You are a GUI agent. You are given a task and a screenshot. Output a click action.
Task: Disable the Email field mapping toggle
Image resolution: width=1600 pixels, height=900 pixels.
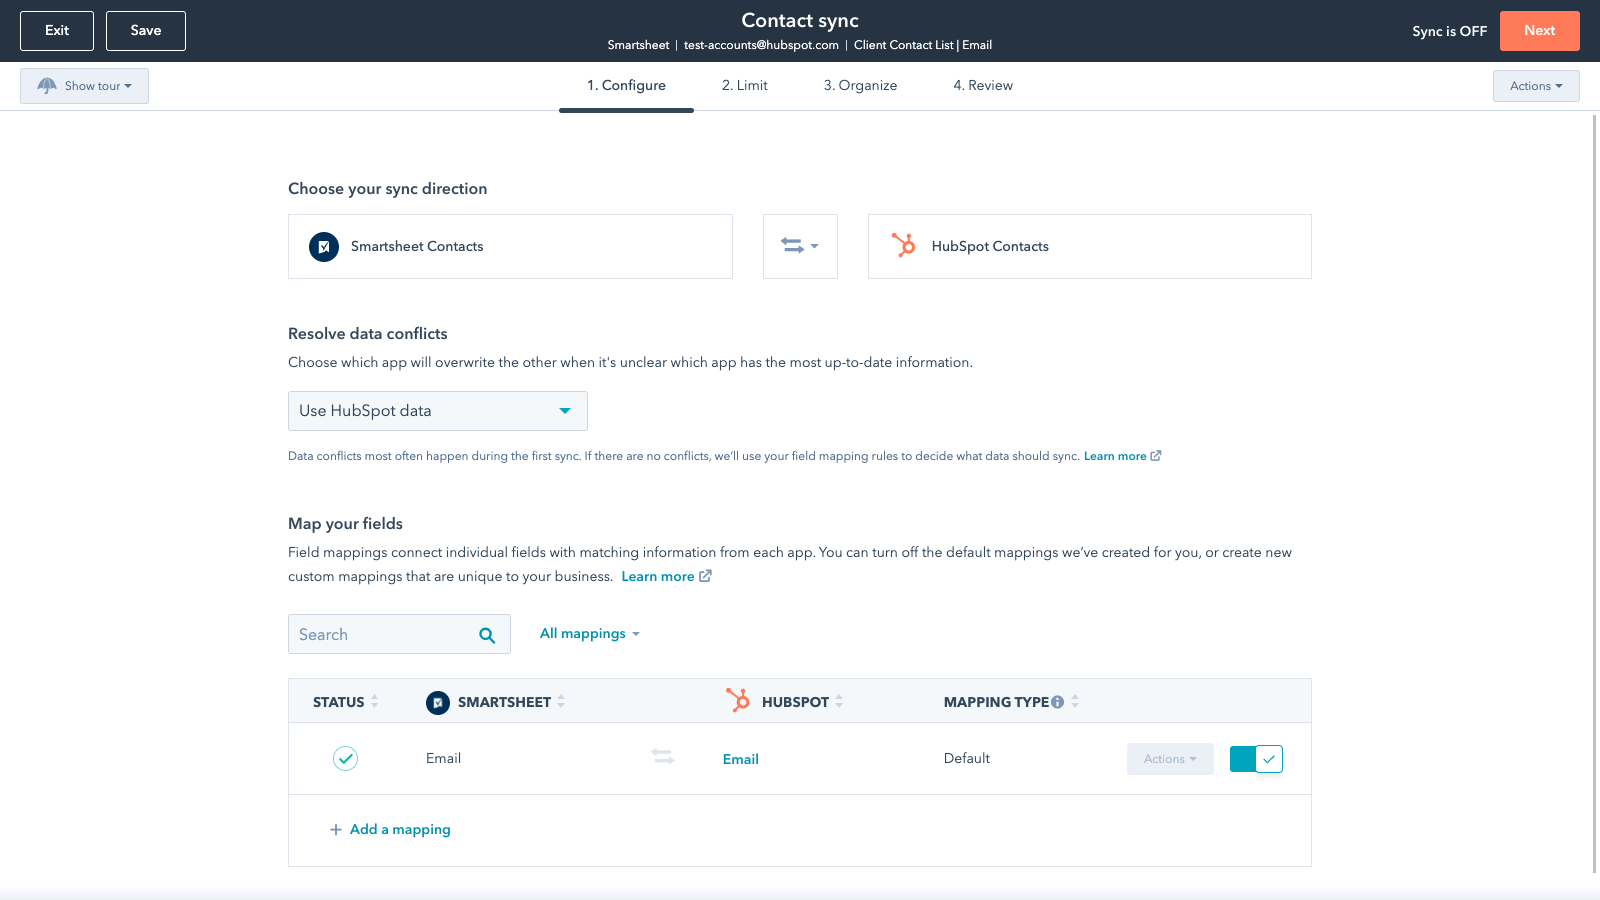(x=1256, y=759)
